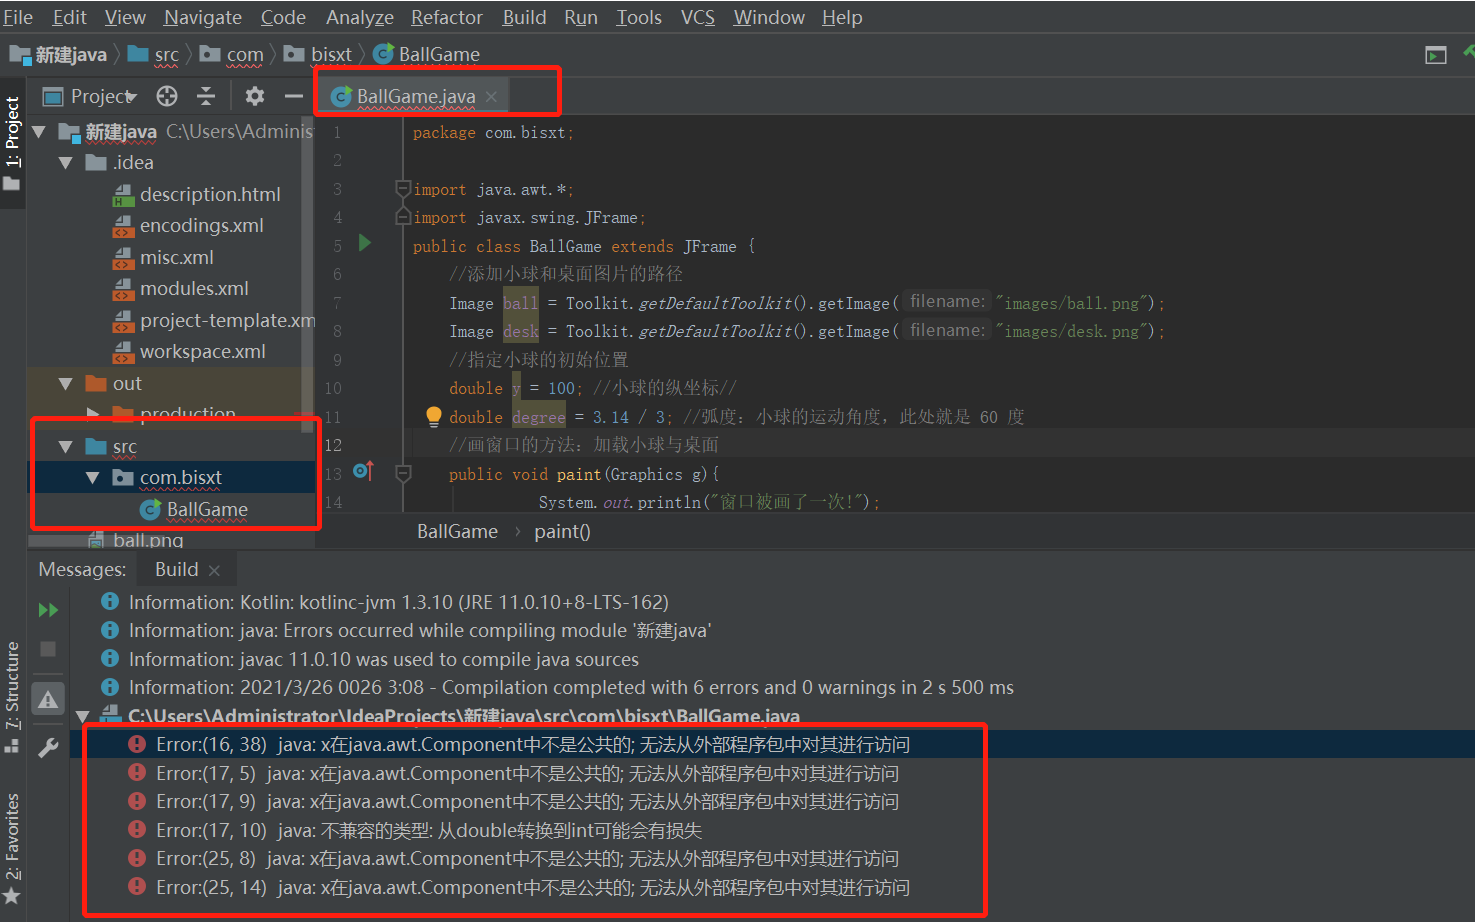Expand the production folder node
This screenshot has height=922, width=1475.
[x=93, y=413]
